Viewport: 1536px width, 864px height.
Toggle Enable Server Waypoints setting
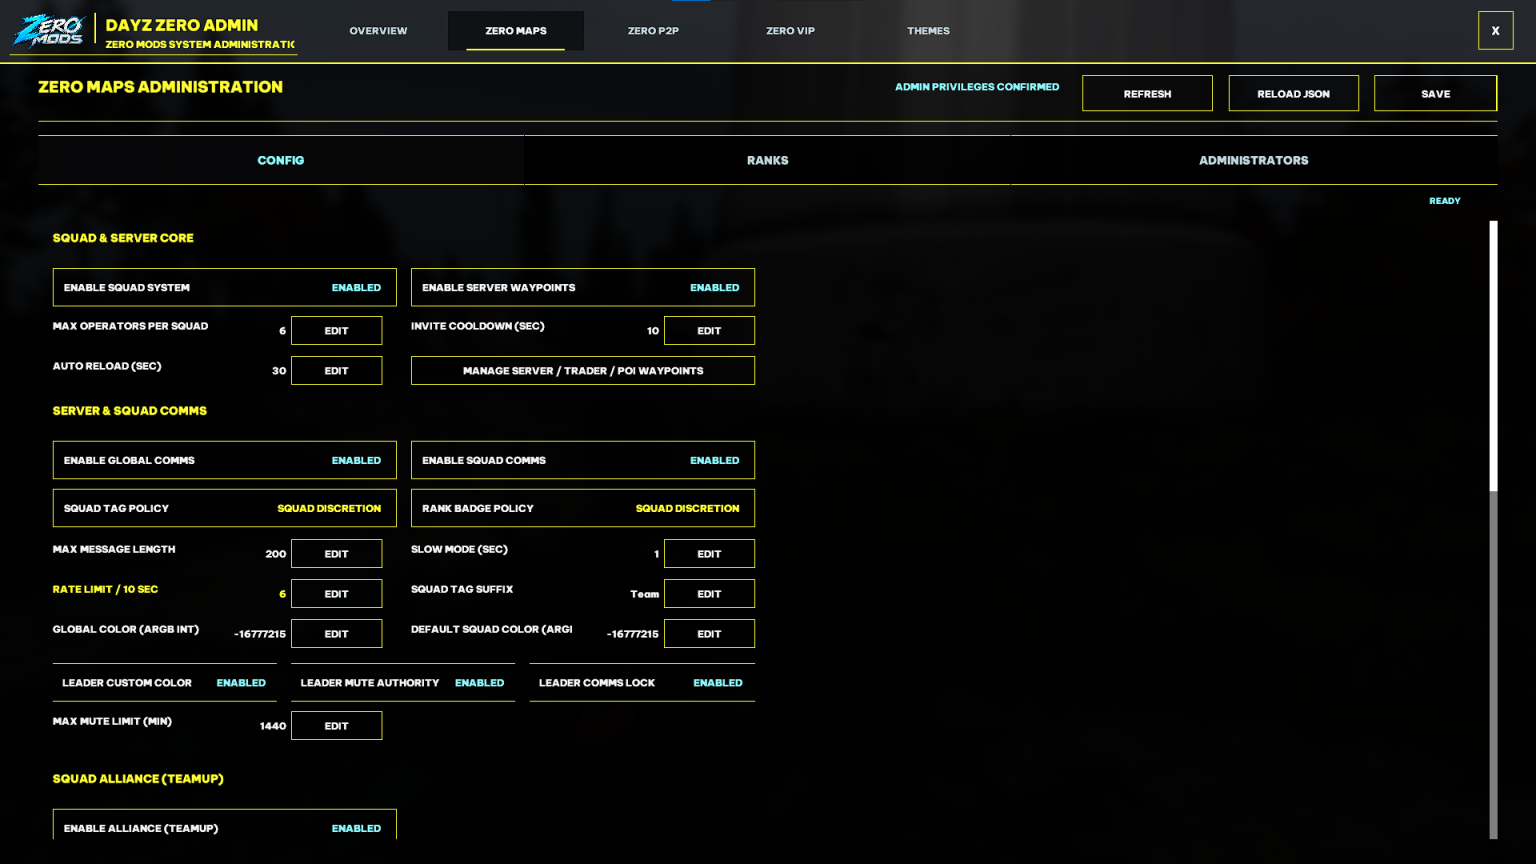[583, 287]
